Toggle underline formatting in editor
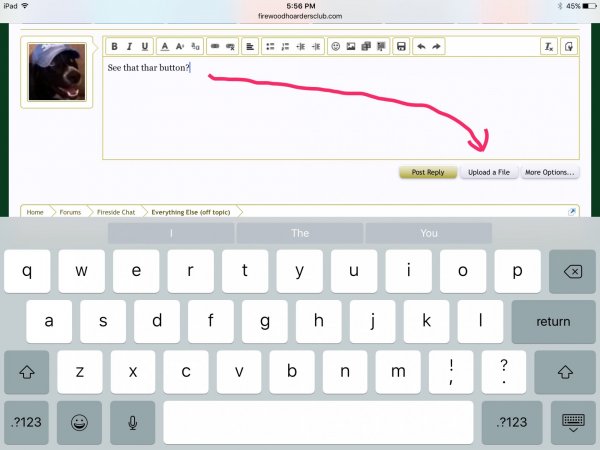This screenshot has width=600, height=450. [x=145, y=46]
